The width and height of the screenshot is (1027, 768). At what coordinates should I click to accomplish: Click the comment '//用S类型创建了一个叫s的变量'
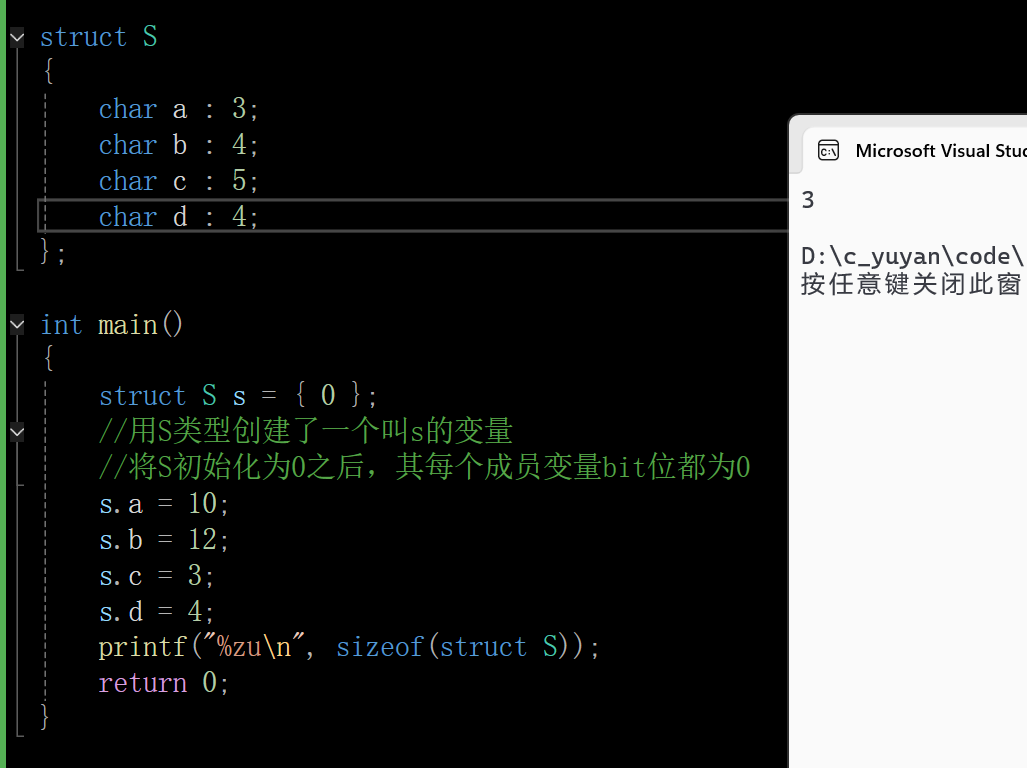point(305,431)
